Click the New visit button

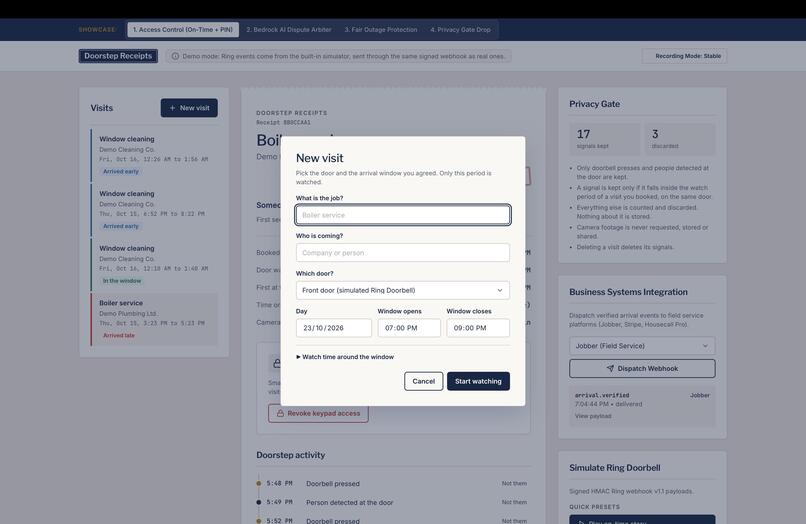pos(189,108)
